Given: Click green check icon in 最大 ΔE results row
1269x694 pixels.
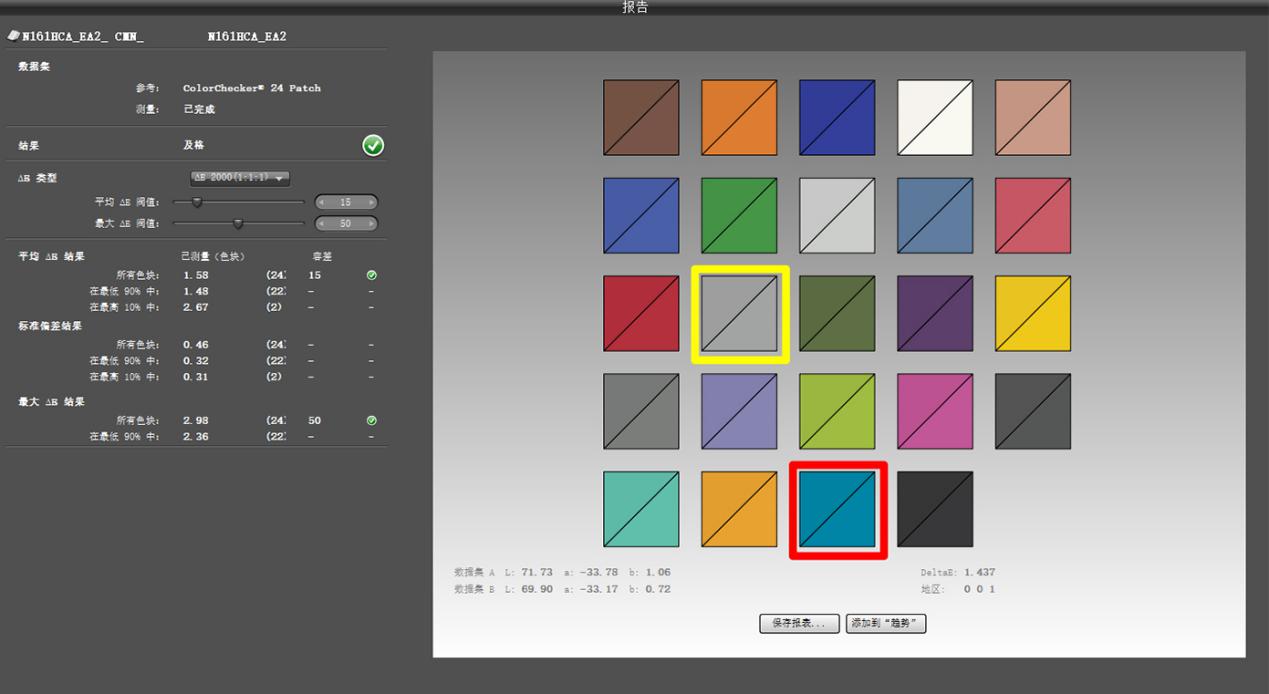Looking at the screenshot, I should coord(371,420).
